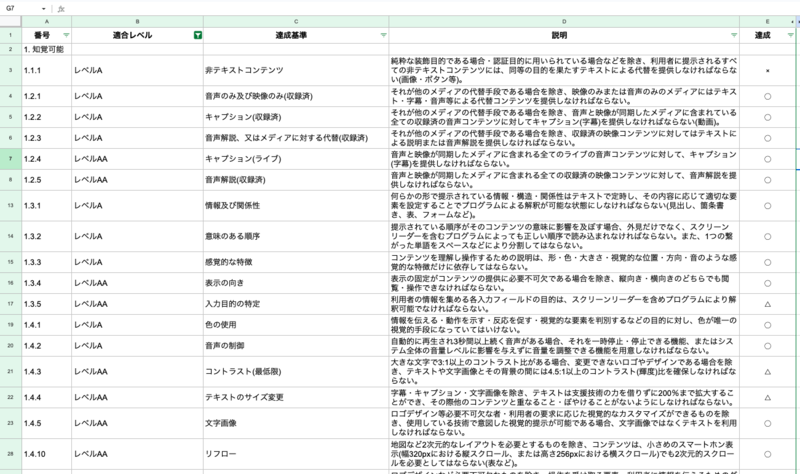Viewport: 800px width, 474px height.
Task: Click the 感覚的な特徴 cell
Action: click(x=296, y=262)
